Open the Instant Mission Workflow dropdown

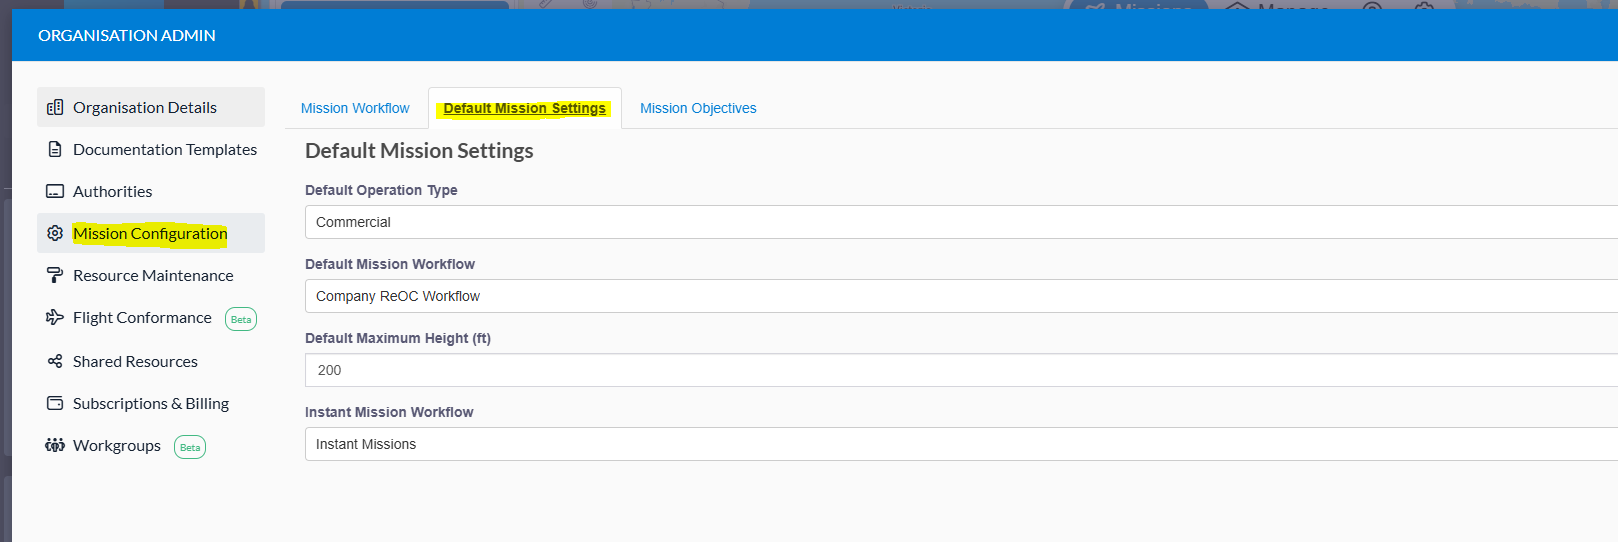(x=961, y=444)
